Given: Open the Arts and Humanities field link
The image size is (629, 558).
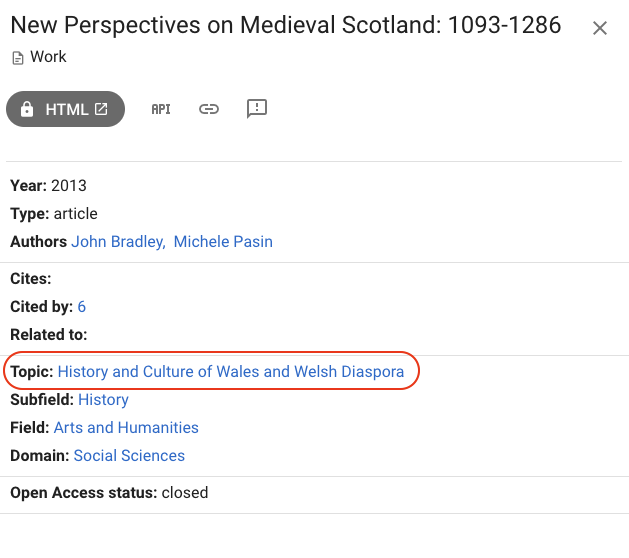Looking at the screenshot, I should tap(126, 428).
